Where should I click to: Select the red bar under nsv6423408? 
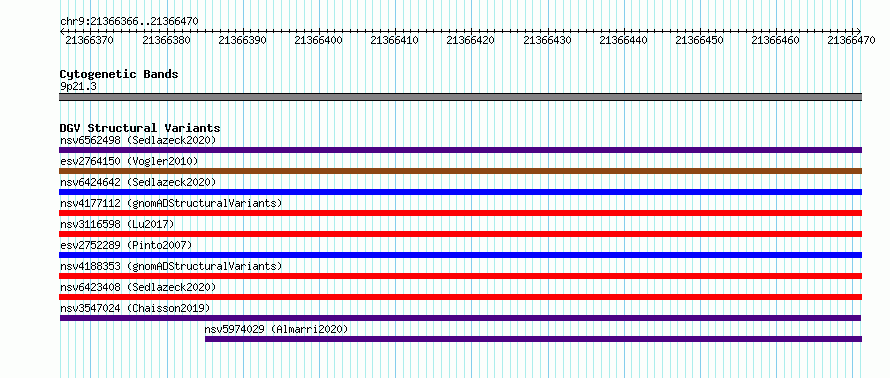[460, 297]
